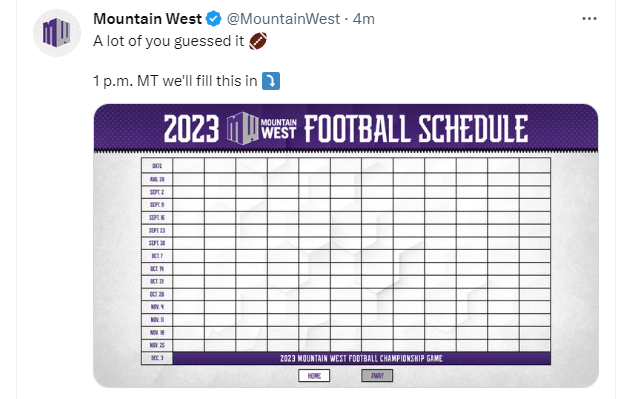Screen dimensions: 632x399
Task: Select the DATE header cell
Action: (157, 166)
